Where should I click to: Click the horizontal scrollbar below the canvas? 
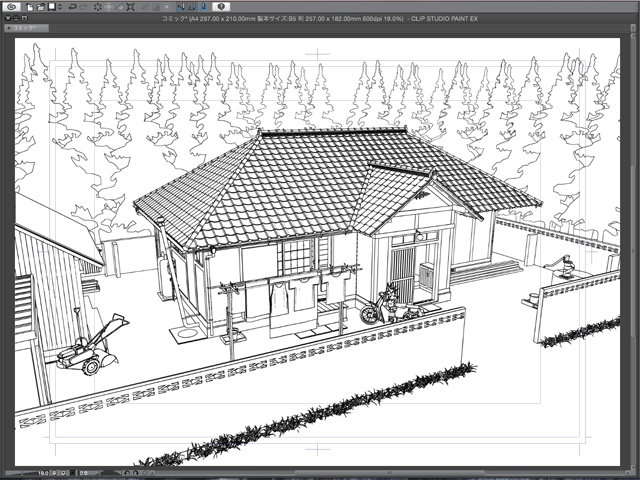click(388, 473)
